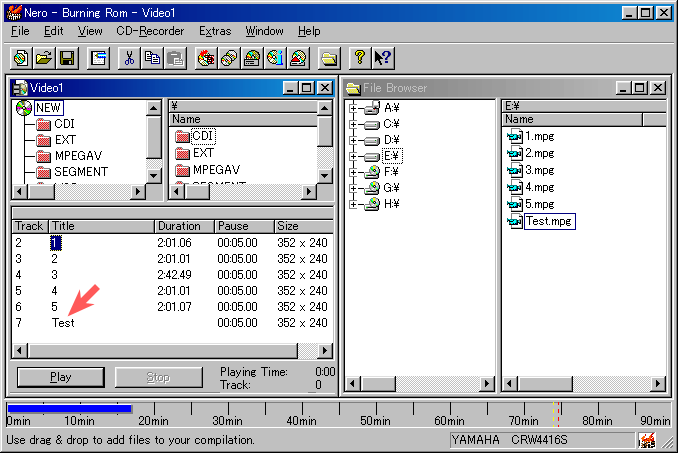Viewport: 678px width, 453px height.
Task: Open File Browser via folder toolbar icon
Action: [x=329, y=58]
